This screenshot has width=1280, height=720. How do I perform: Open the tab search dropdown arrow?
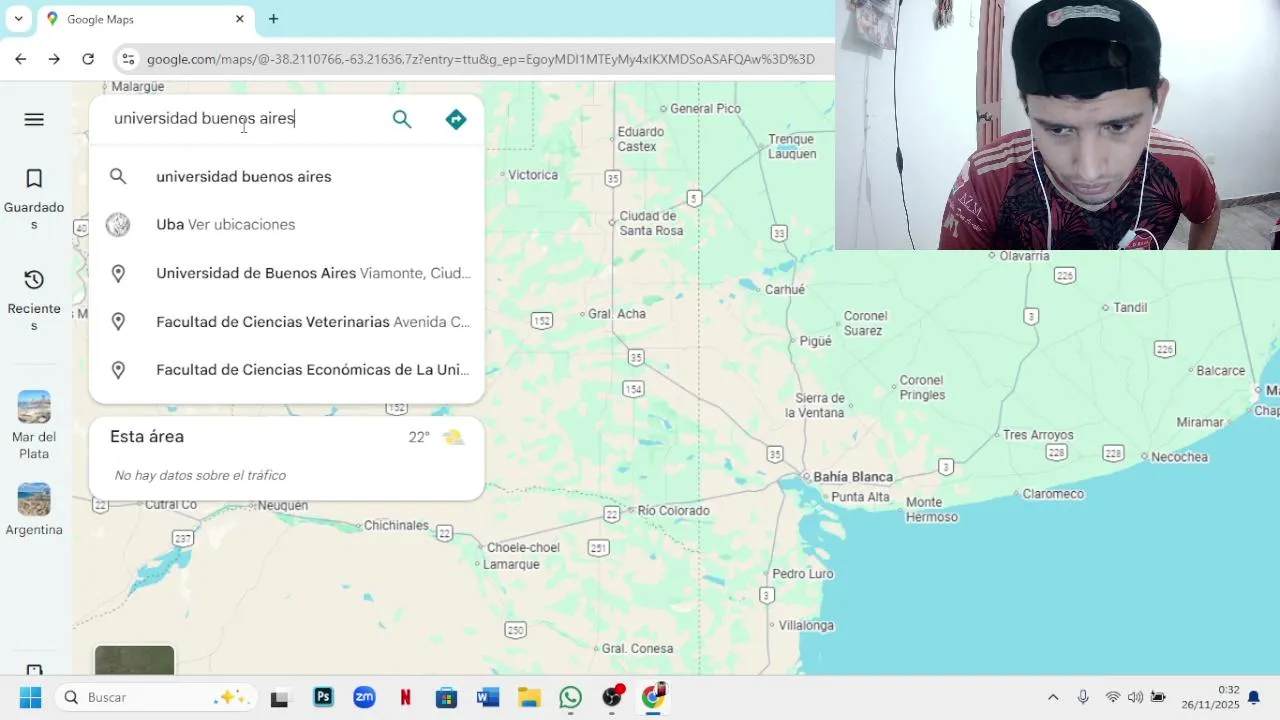18,19
